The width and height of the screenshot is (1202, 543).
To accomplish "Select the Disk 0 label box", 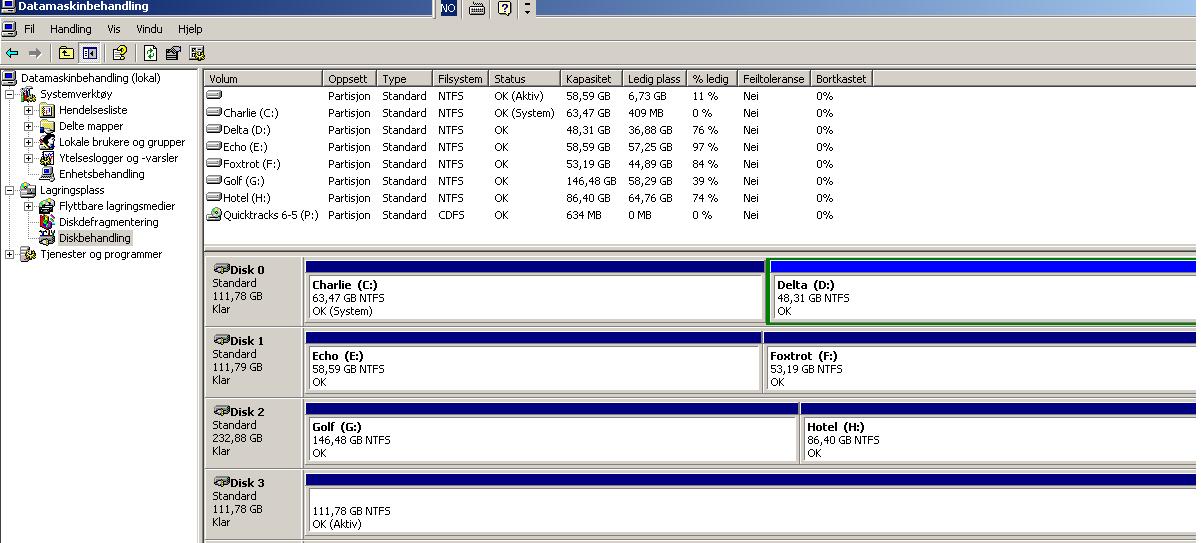I will (253, 290).
